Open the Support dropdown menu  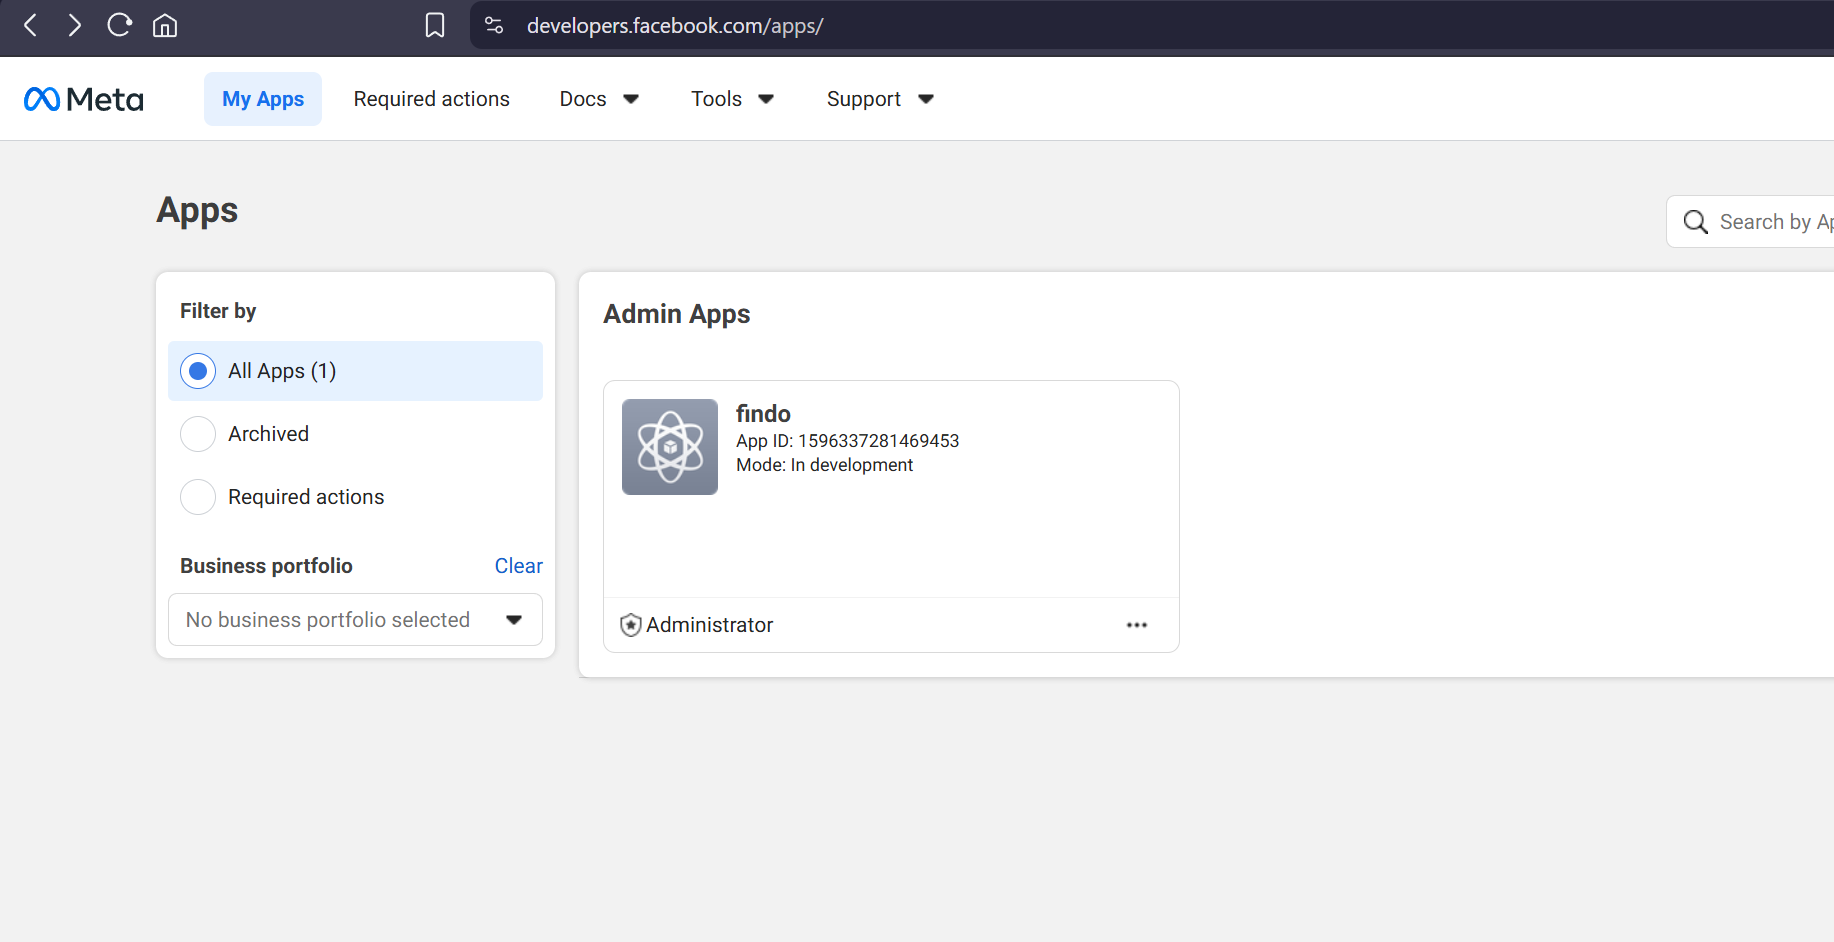(x=880, y=99)
